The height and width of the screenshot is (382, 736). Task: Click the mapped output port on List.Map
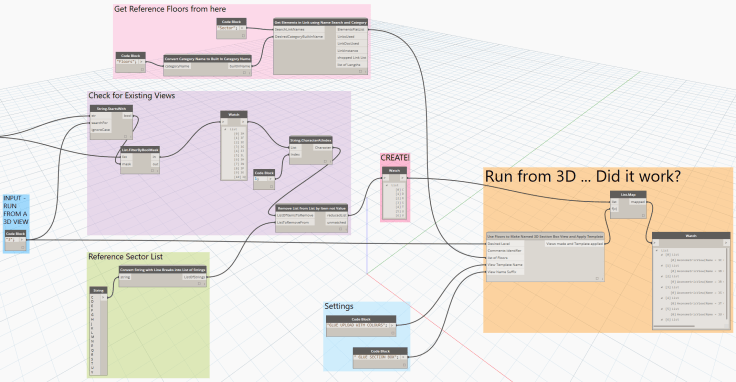coord(638,201)
